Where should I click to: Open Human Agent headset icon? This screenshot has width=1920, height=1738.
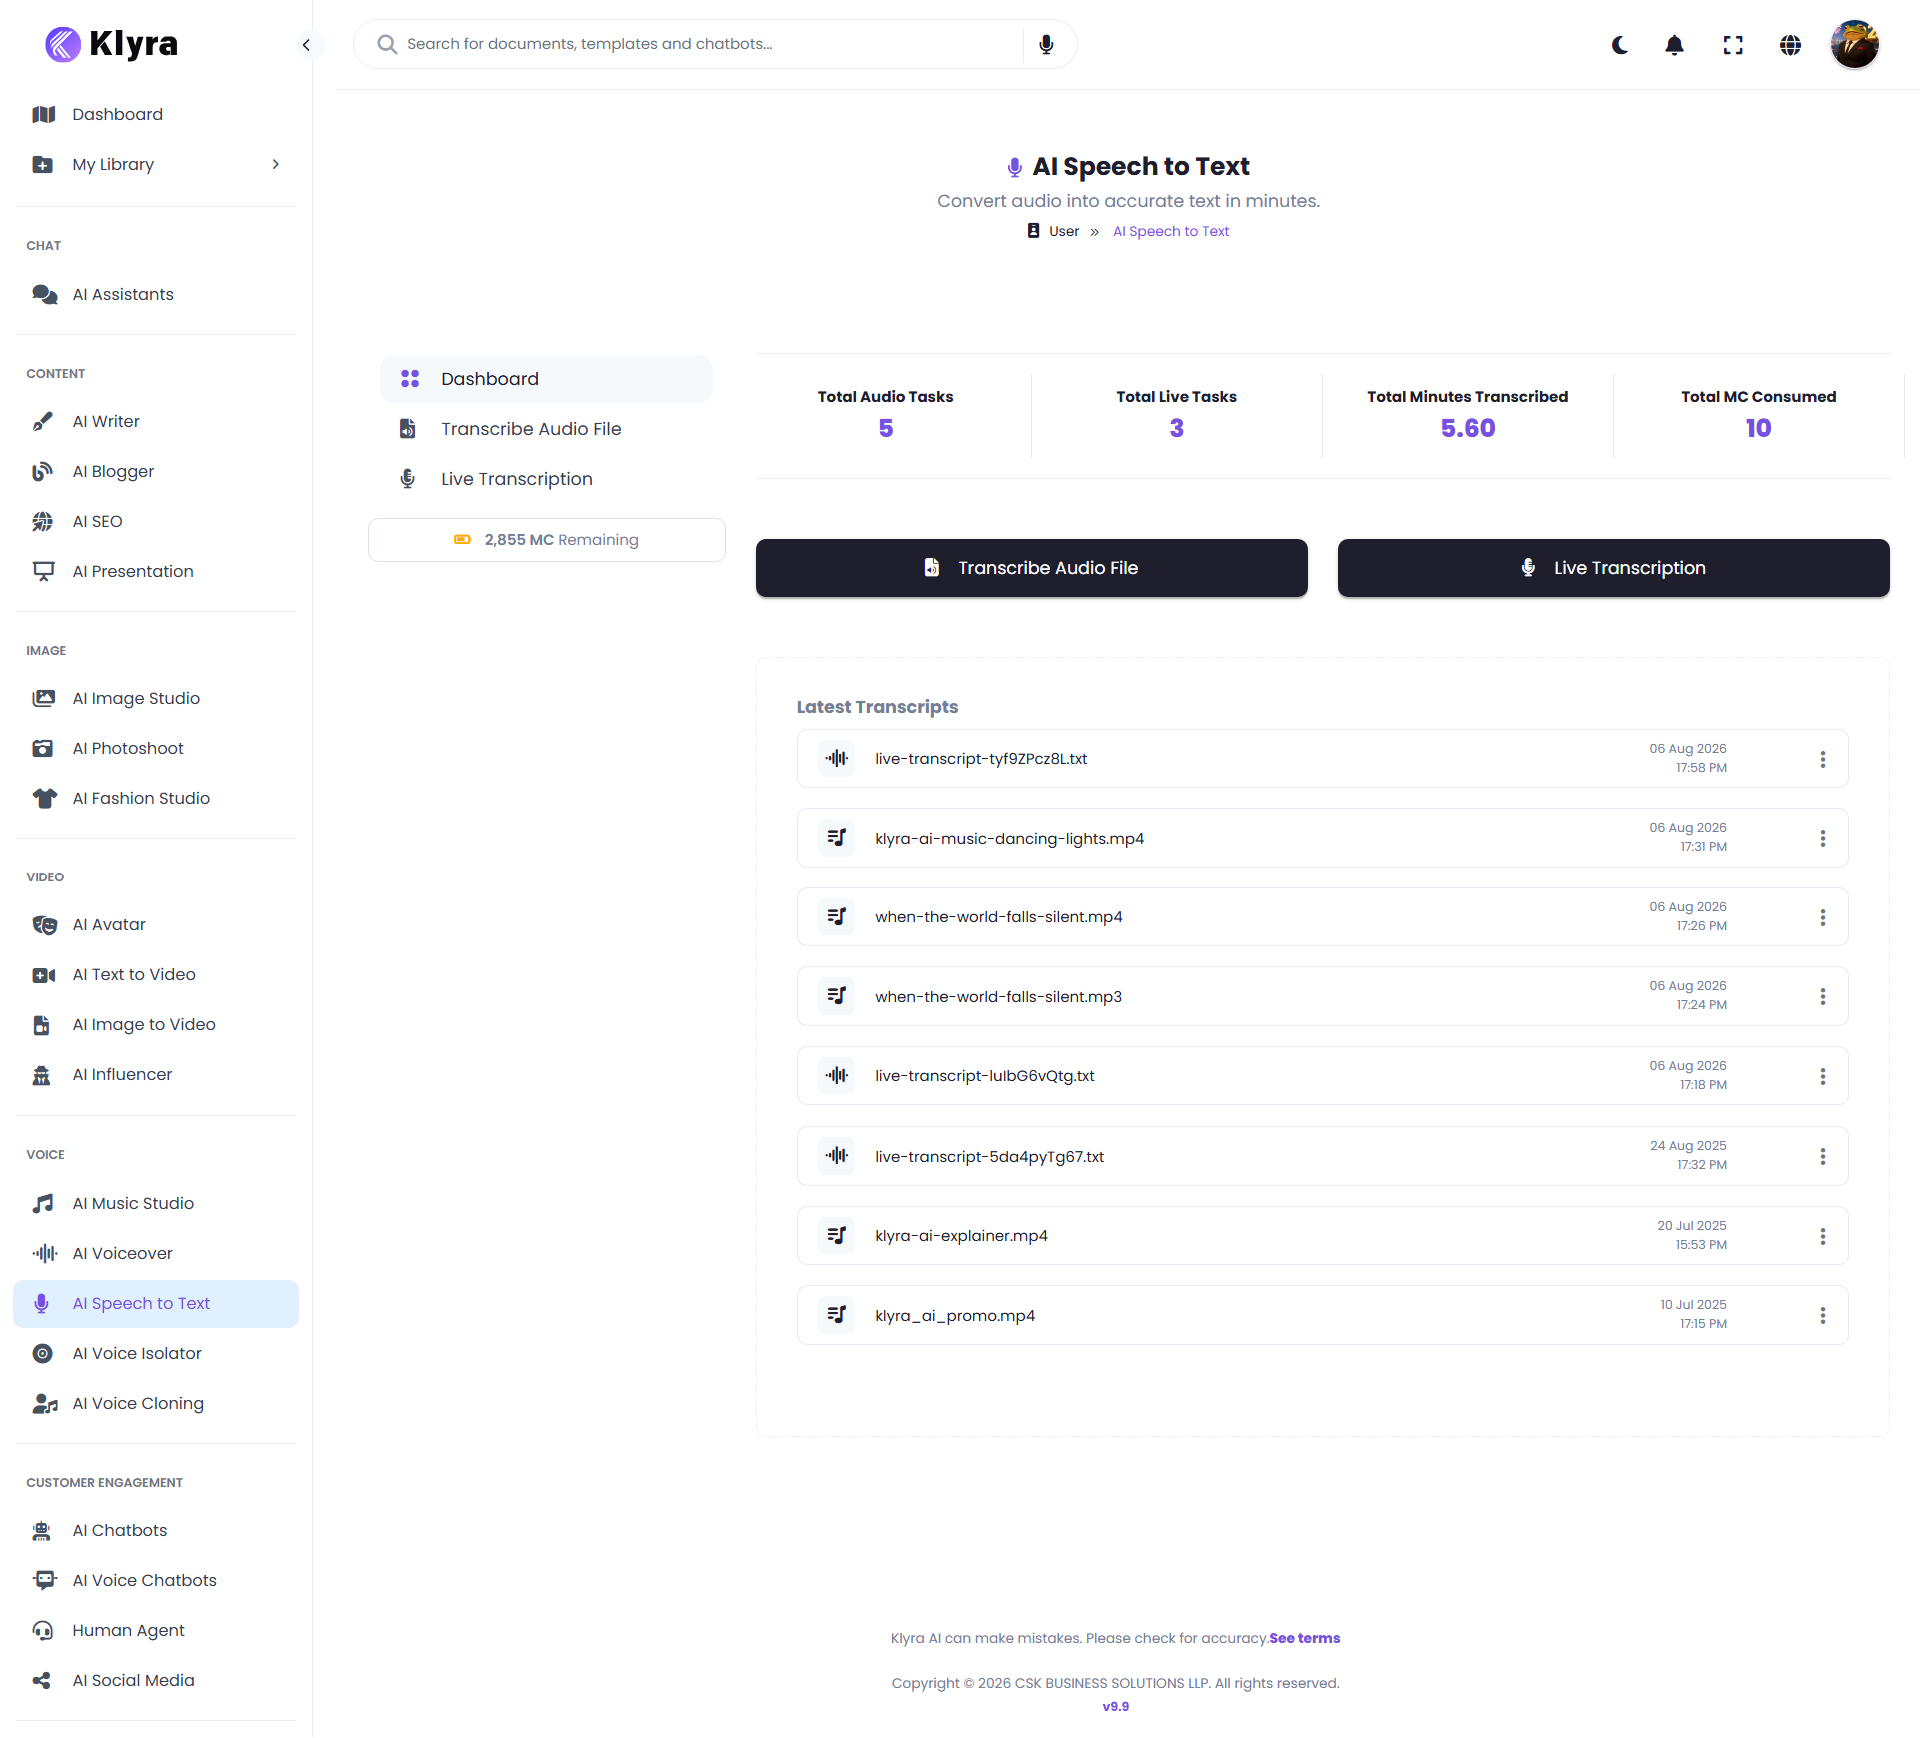[43, 1630]
